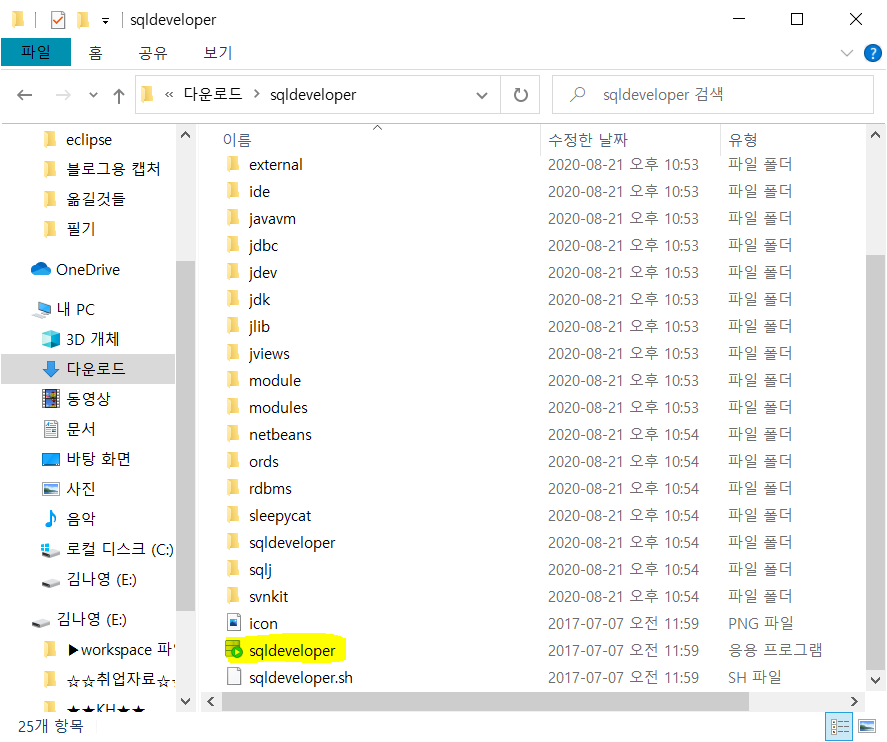Screen dimensions: 887x742
Task: Click the sqldeveloper search box
Action: pyautogui.click(x=713, y=94)
